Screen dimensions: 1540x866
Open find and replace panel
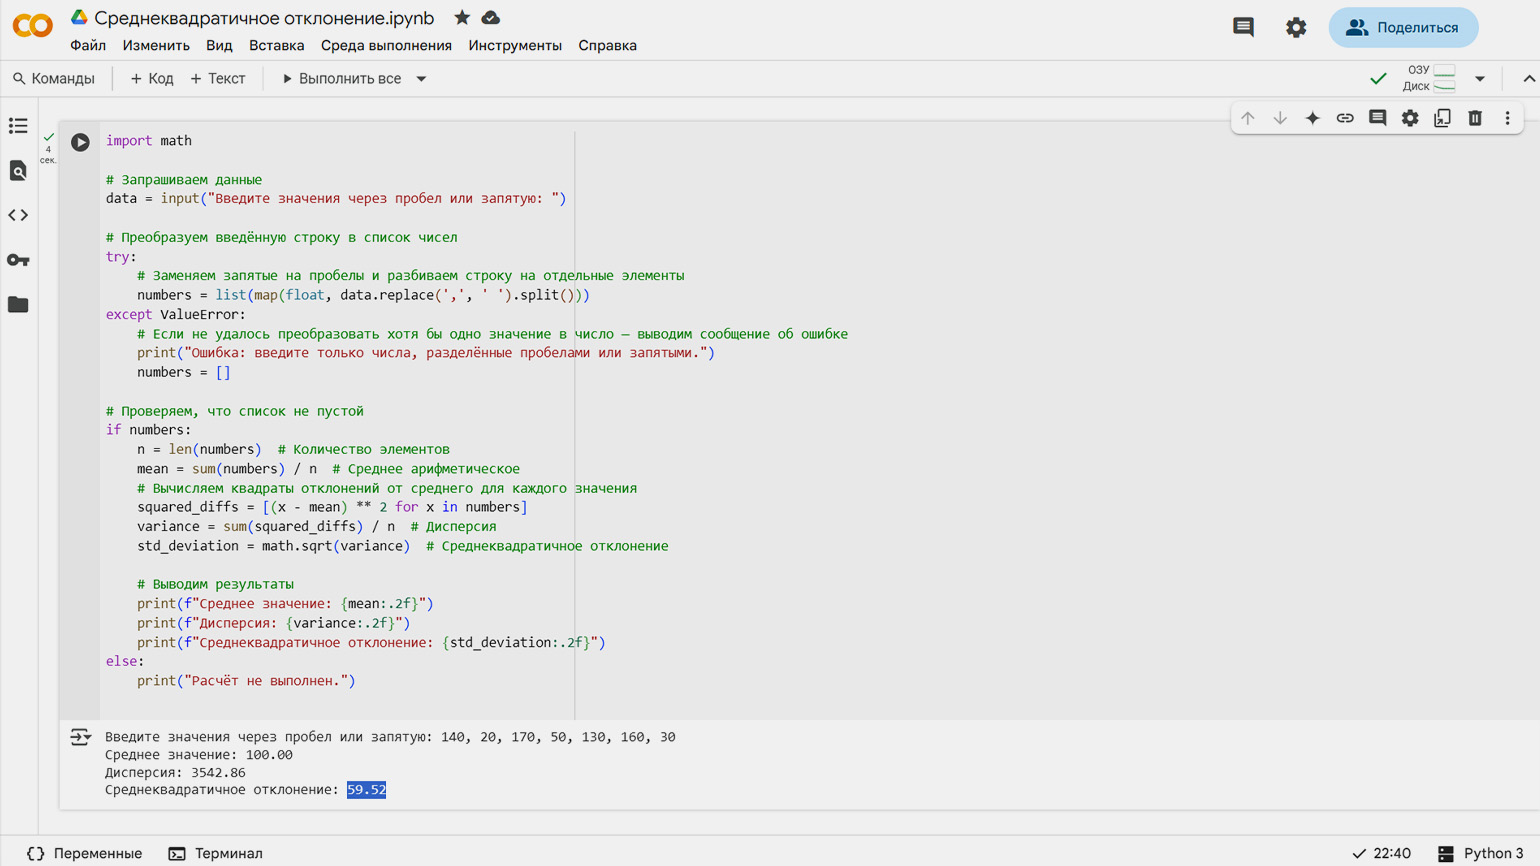(x=18, y=171)
